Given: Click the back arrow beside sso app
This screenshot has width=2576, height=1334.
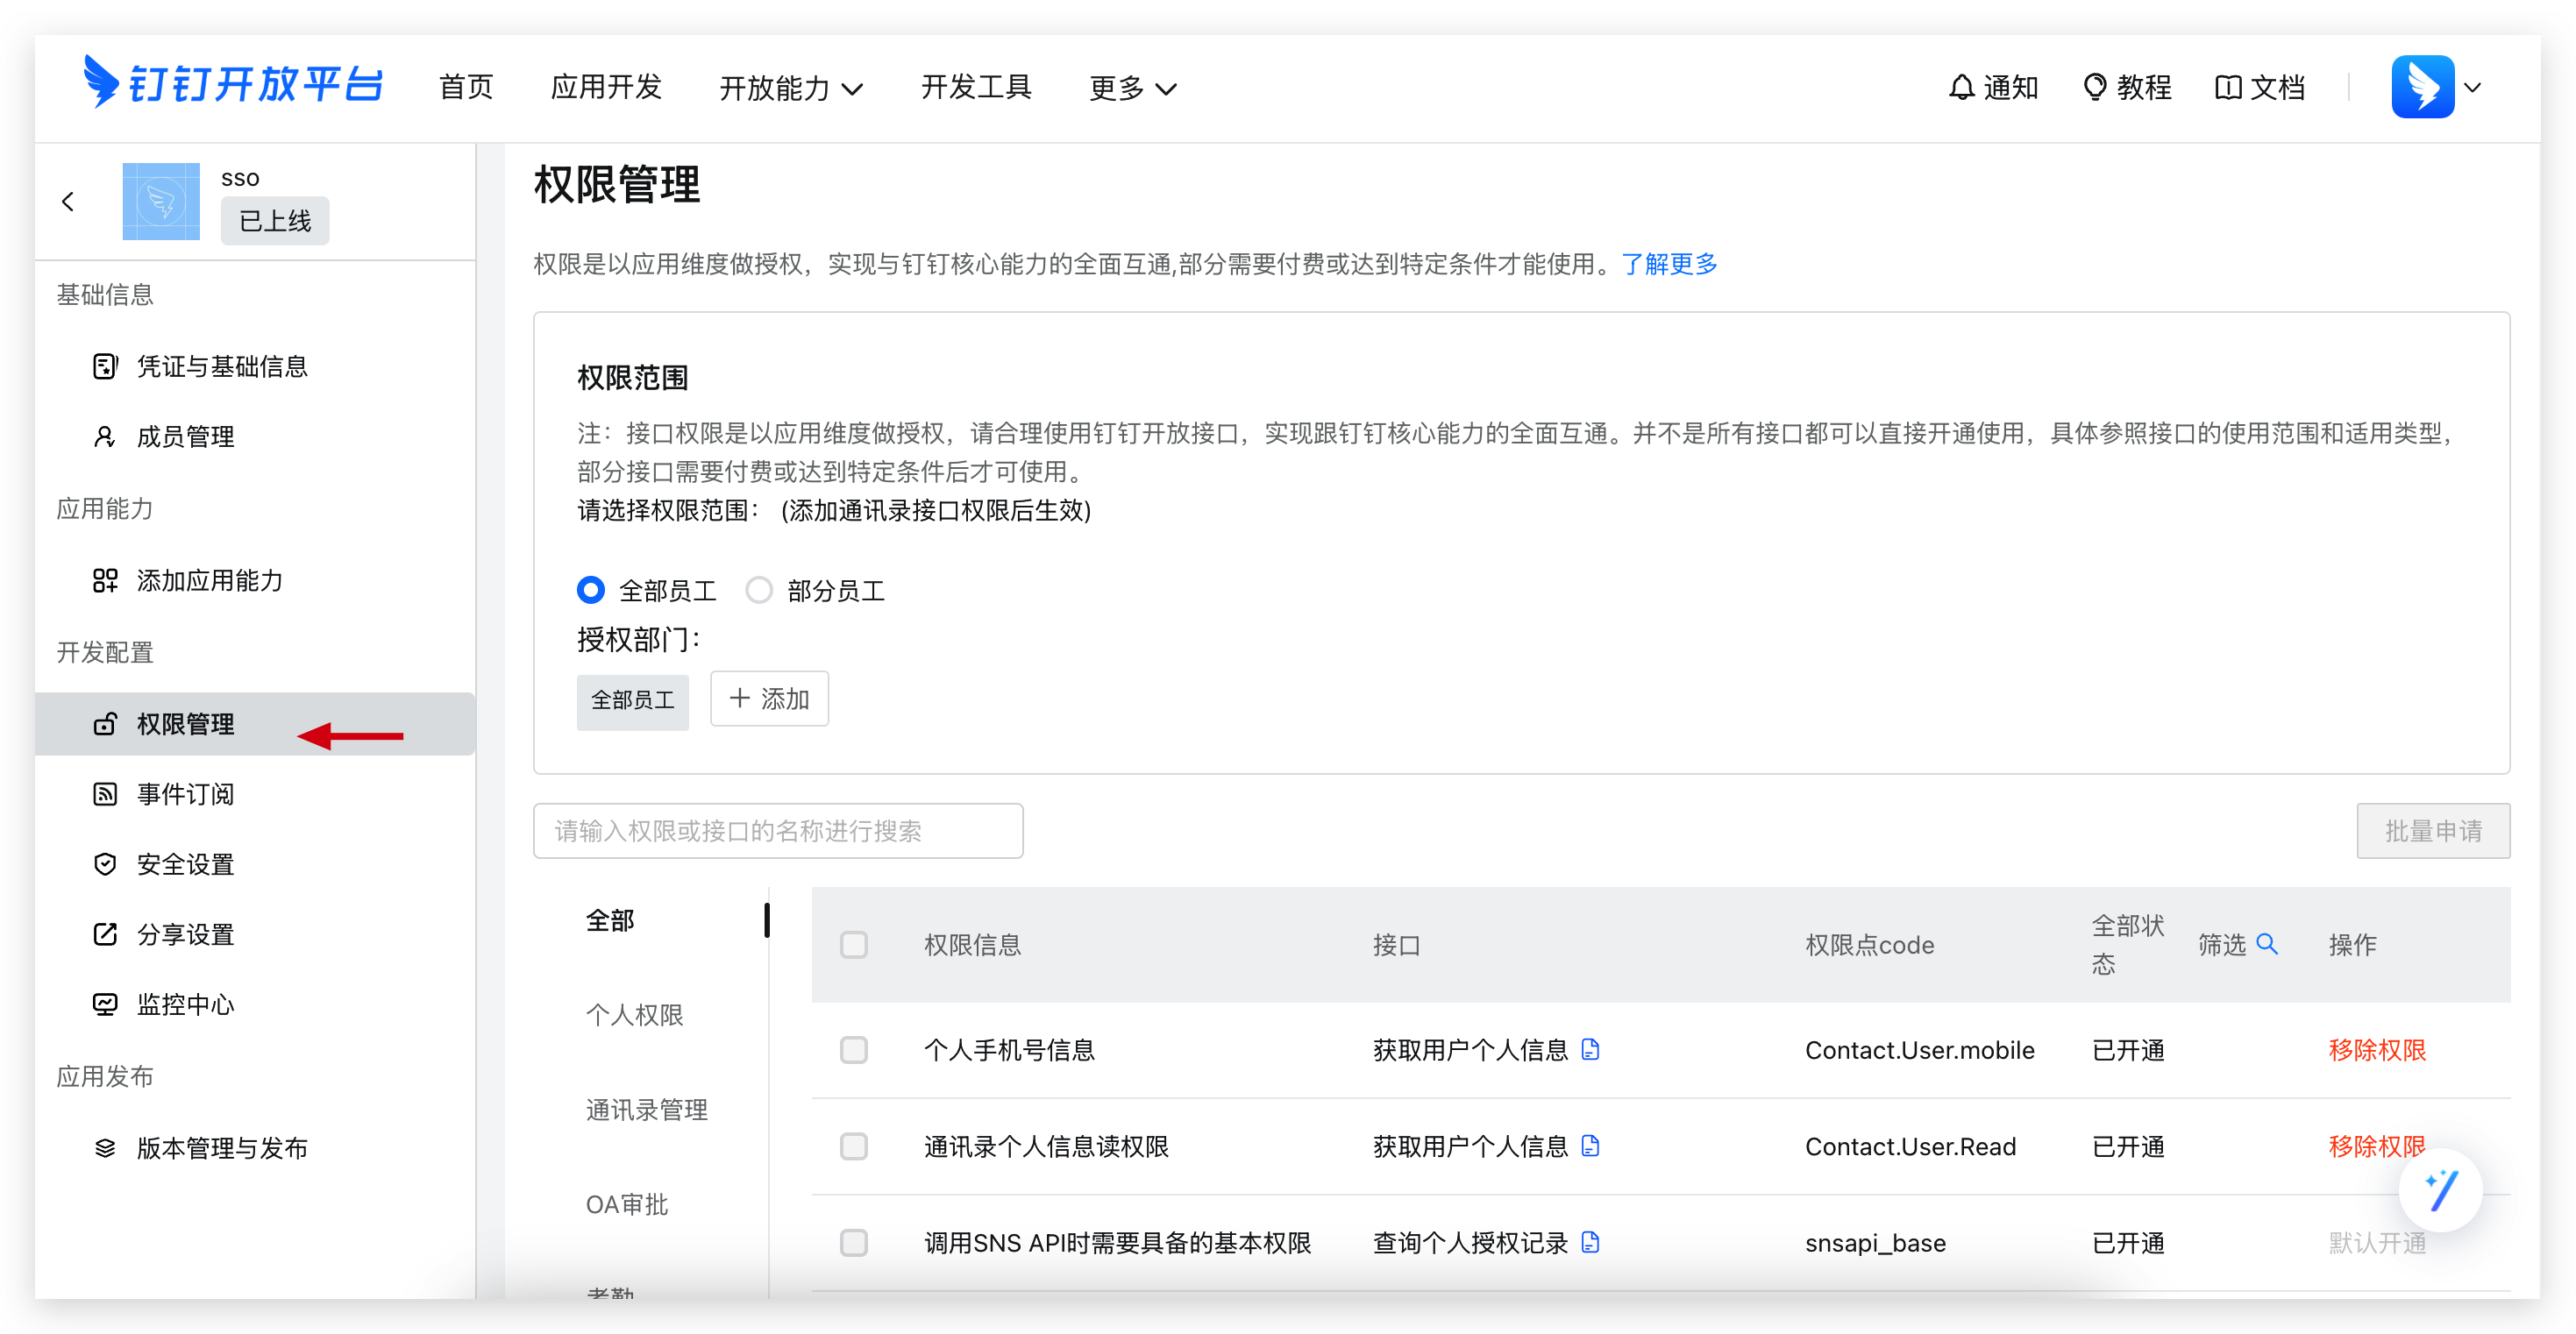Looking at the screenshot, I should pyautogui.click(x=68, y=202).
